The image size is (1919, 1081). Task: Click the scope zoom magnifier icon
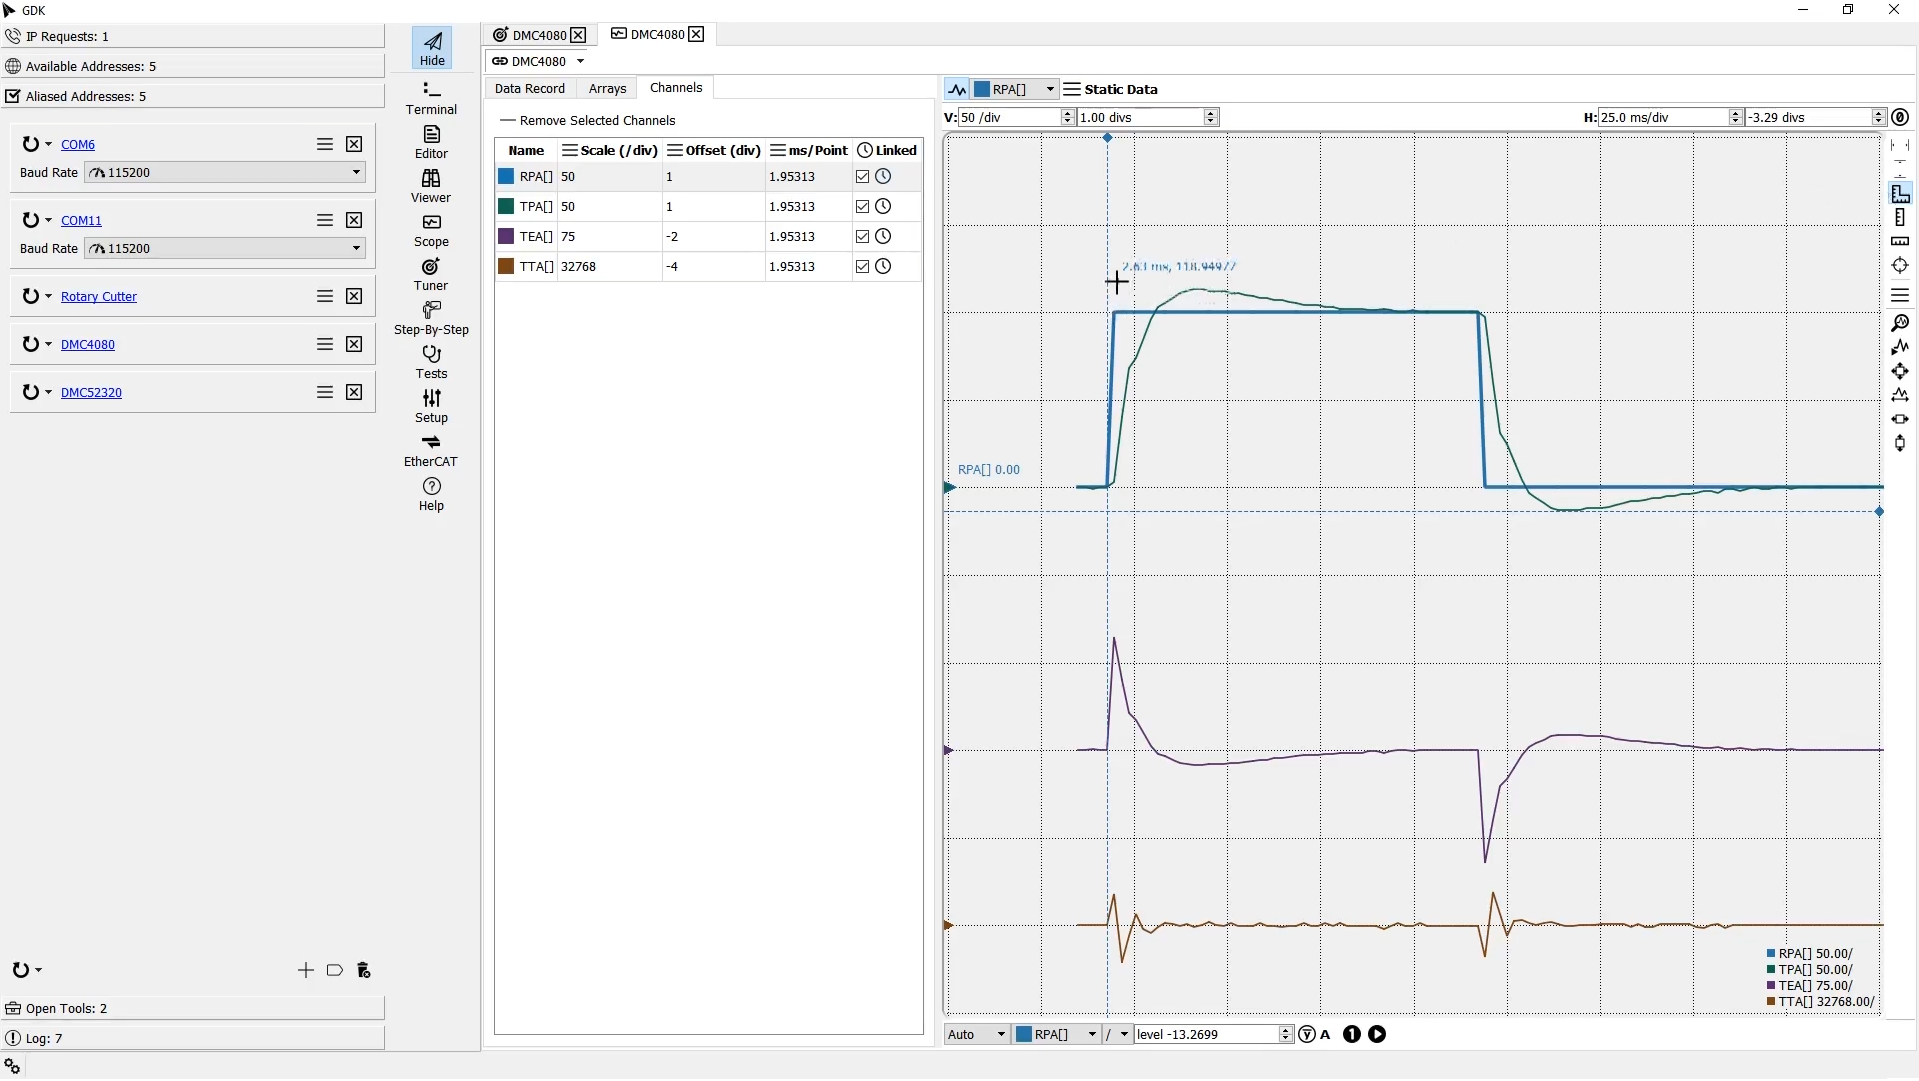point(1899,323)
